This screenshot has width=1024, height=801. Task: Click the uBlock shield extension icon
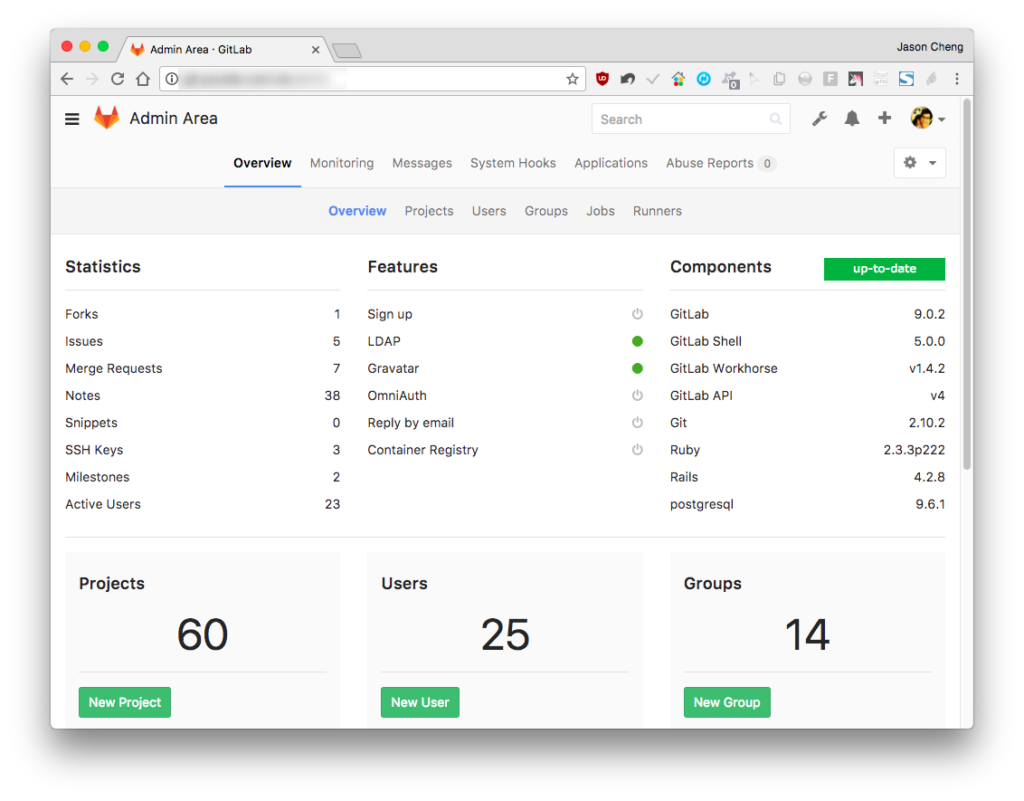tap(602, 79)
